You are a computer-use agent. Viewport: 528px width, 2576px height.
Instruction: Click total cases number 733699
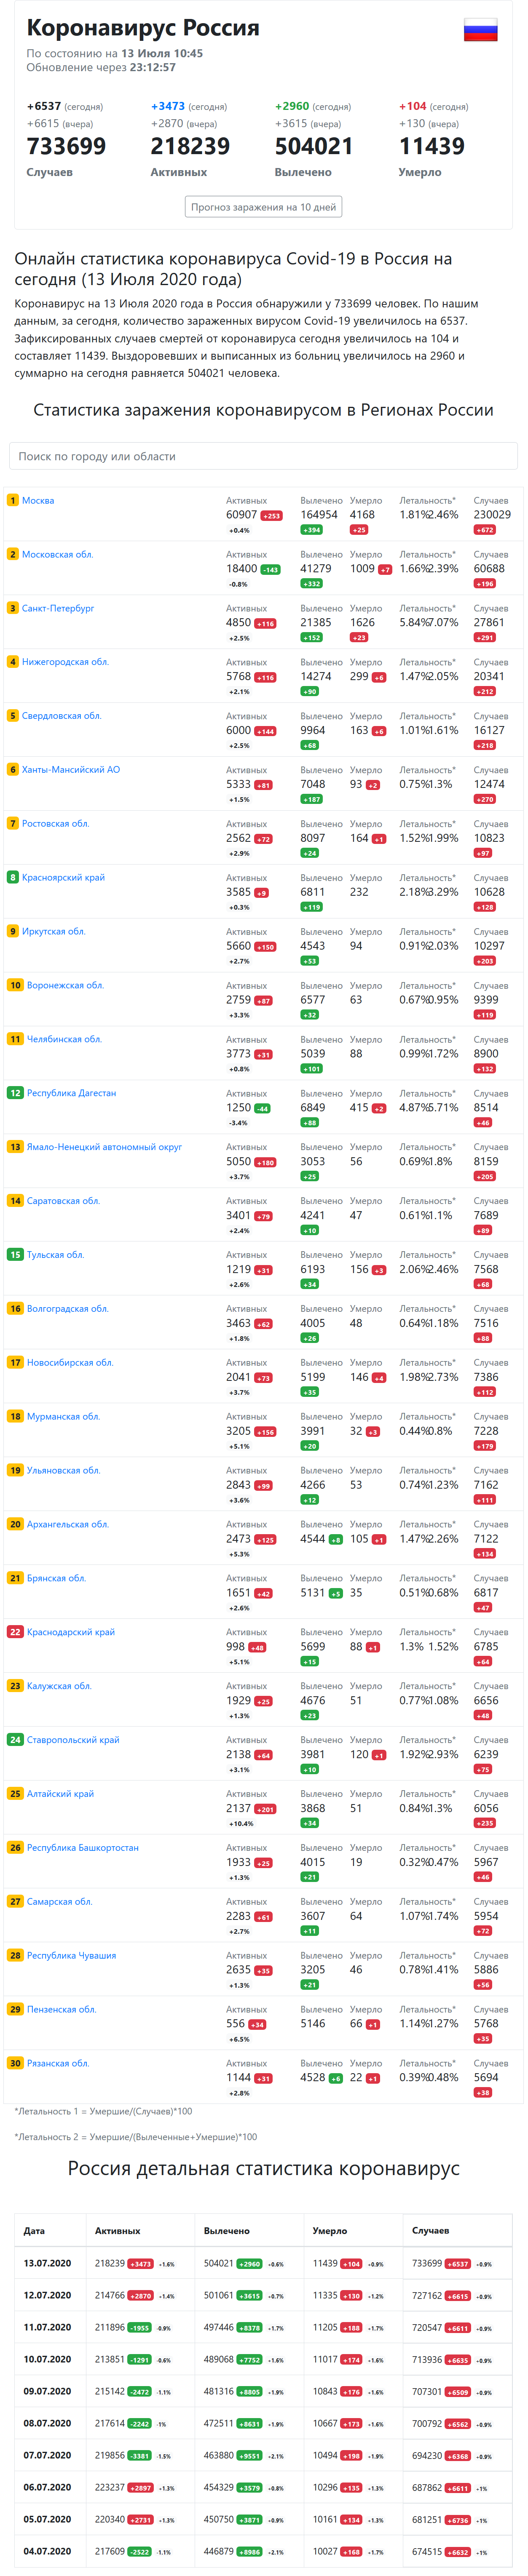tap(66, 146)
